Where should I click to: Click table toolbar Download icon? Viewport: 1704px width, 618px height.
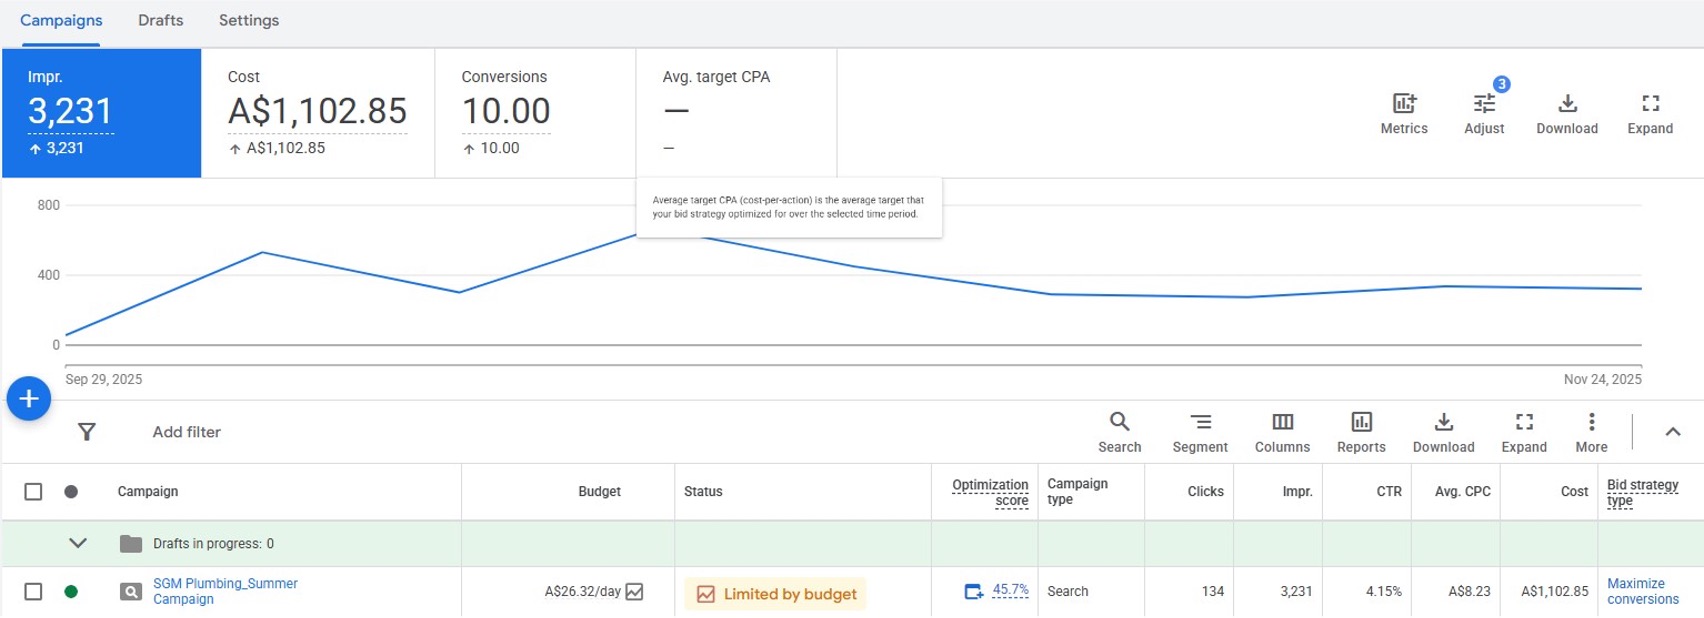click(1443, 422)
